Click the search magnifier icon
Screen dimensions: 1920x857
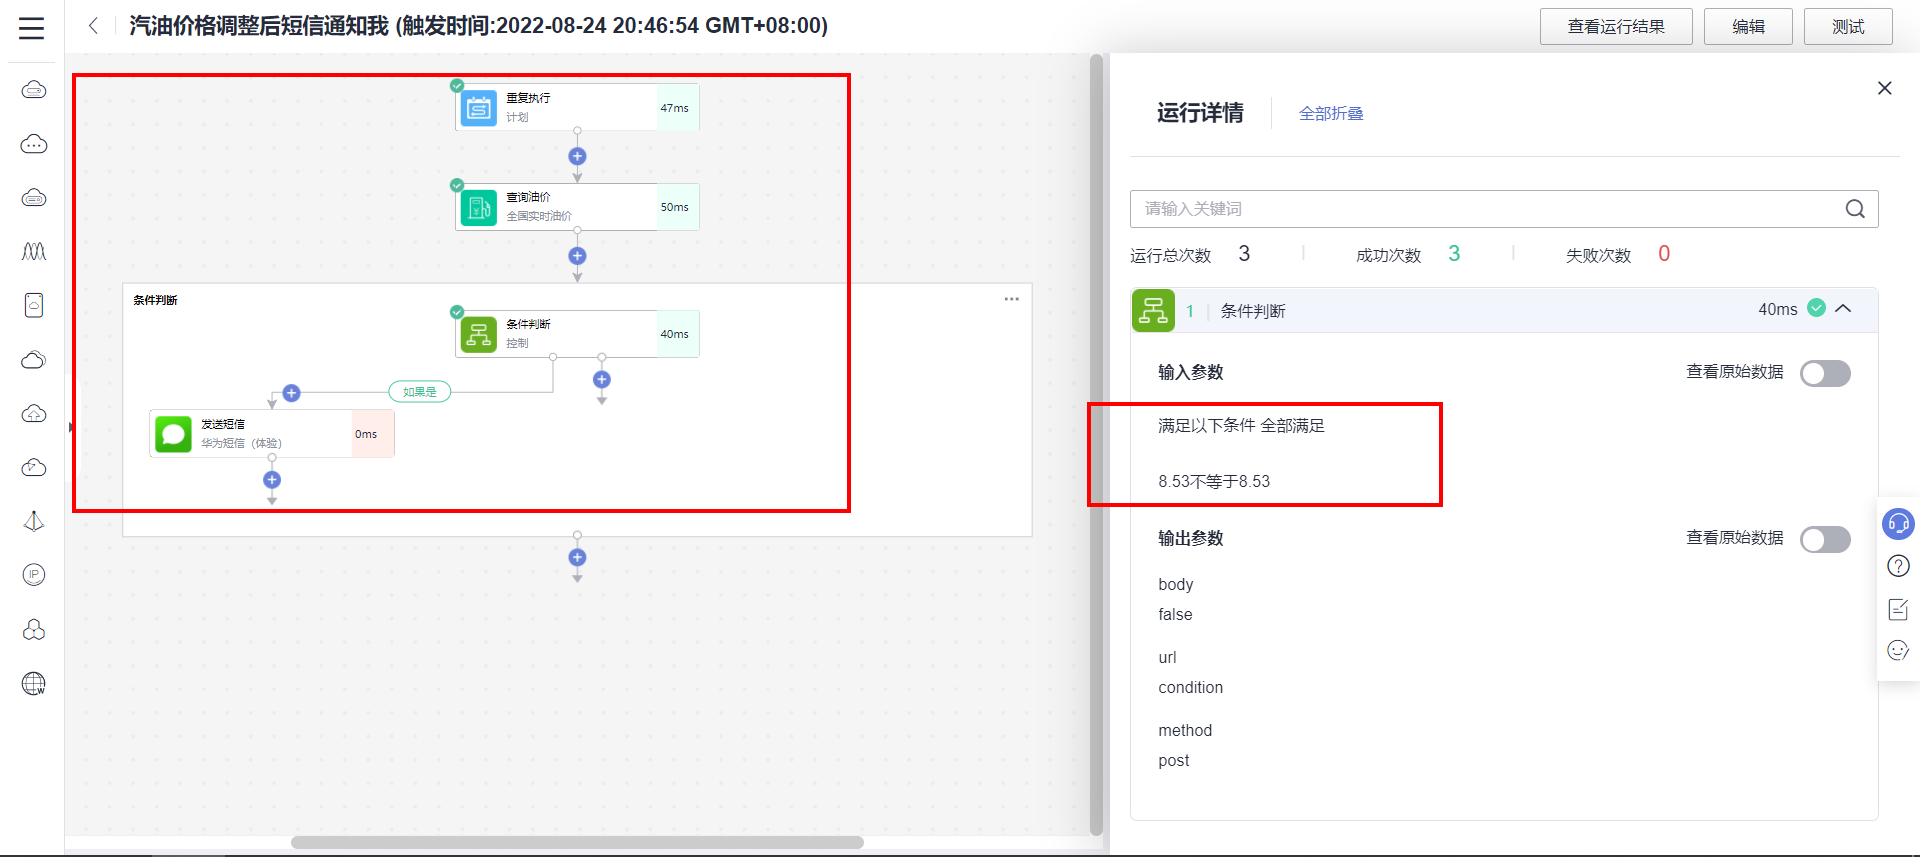(1855, 209)
